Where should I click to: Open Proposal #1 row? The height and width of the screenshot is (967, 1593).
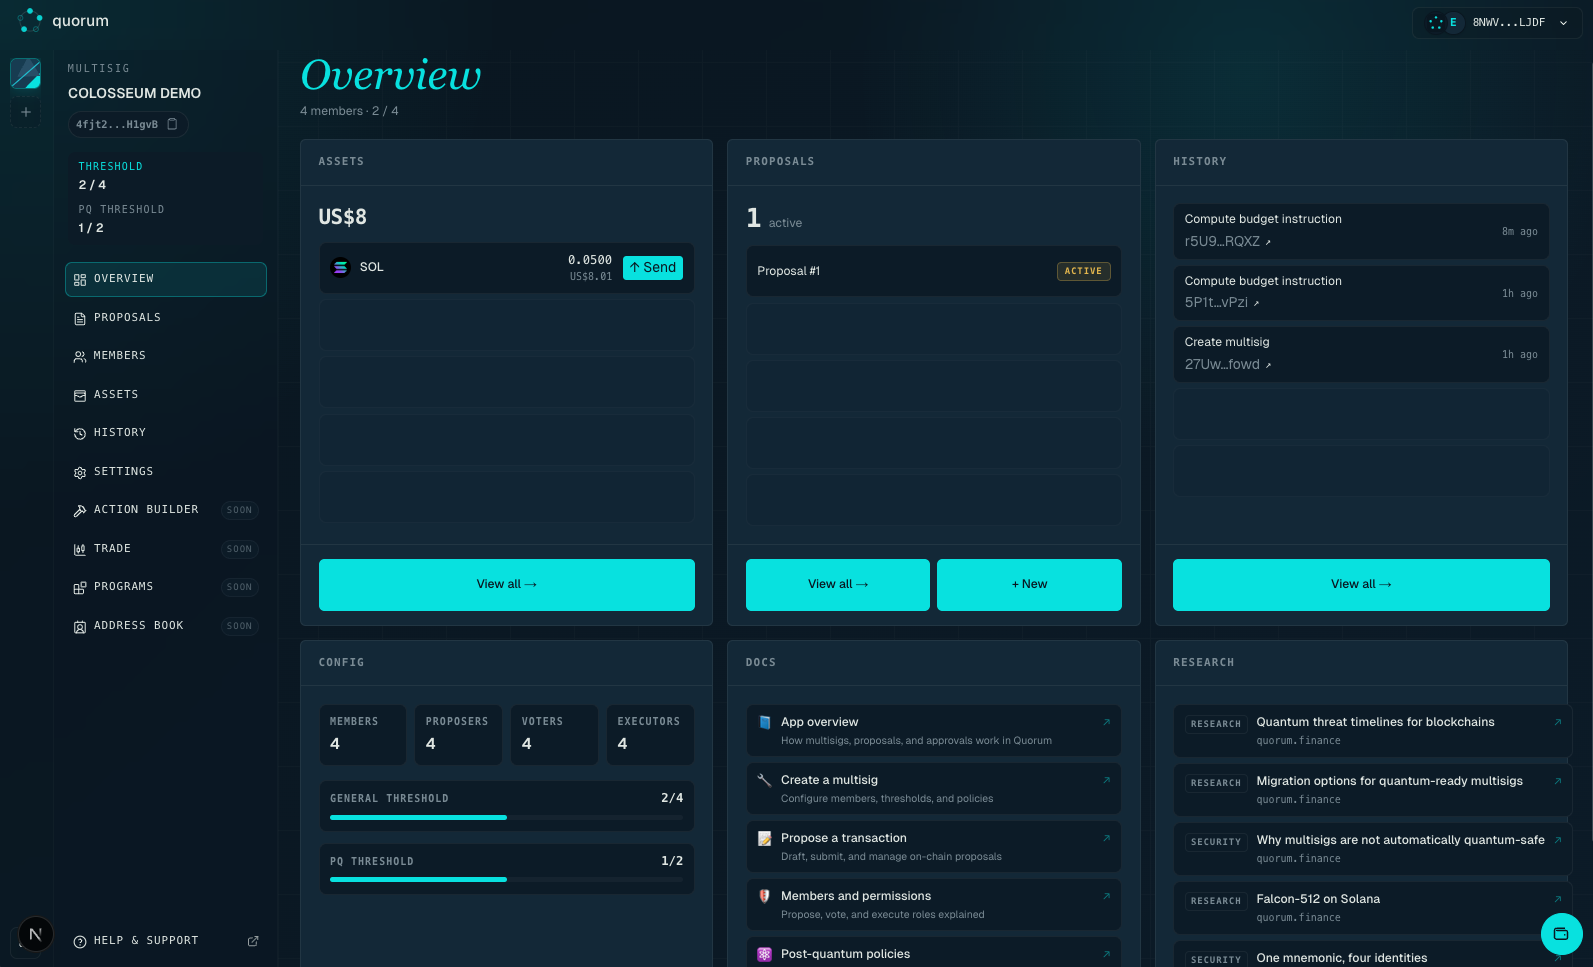934,271
